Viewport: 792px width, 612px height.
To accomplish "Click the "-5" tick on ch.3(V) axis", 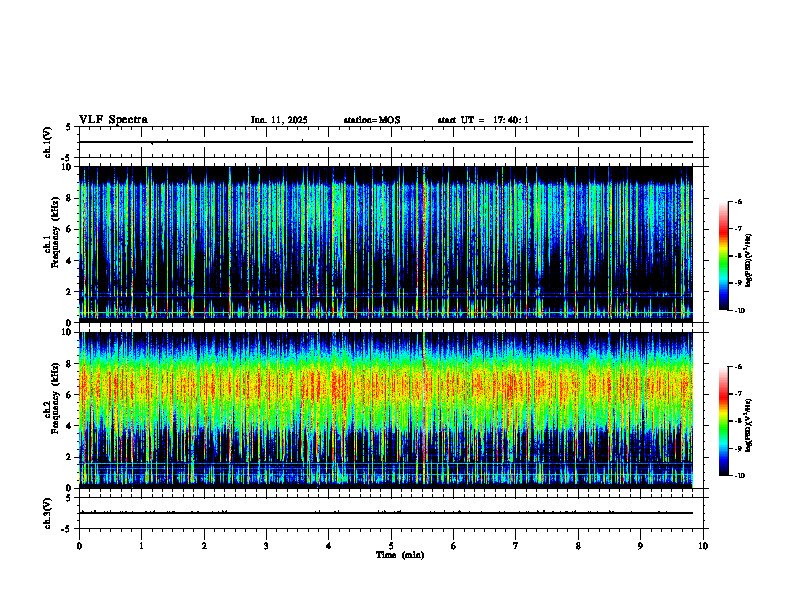I will coord(66,530).
